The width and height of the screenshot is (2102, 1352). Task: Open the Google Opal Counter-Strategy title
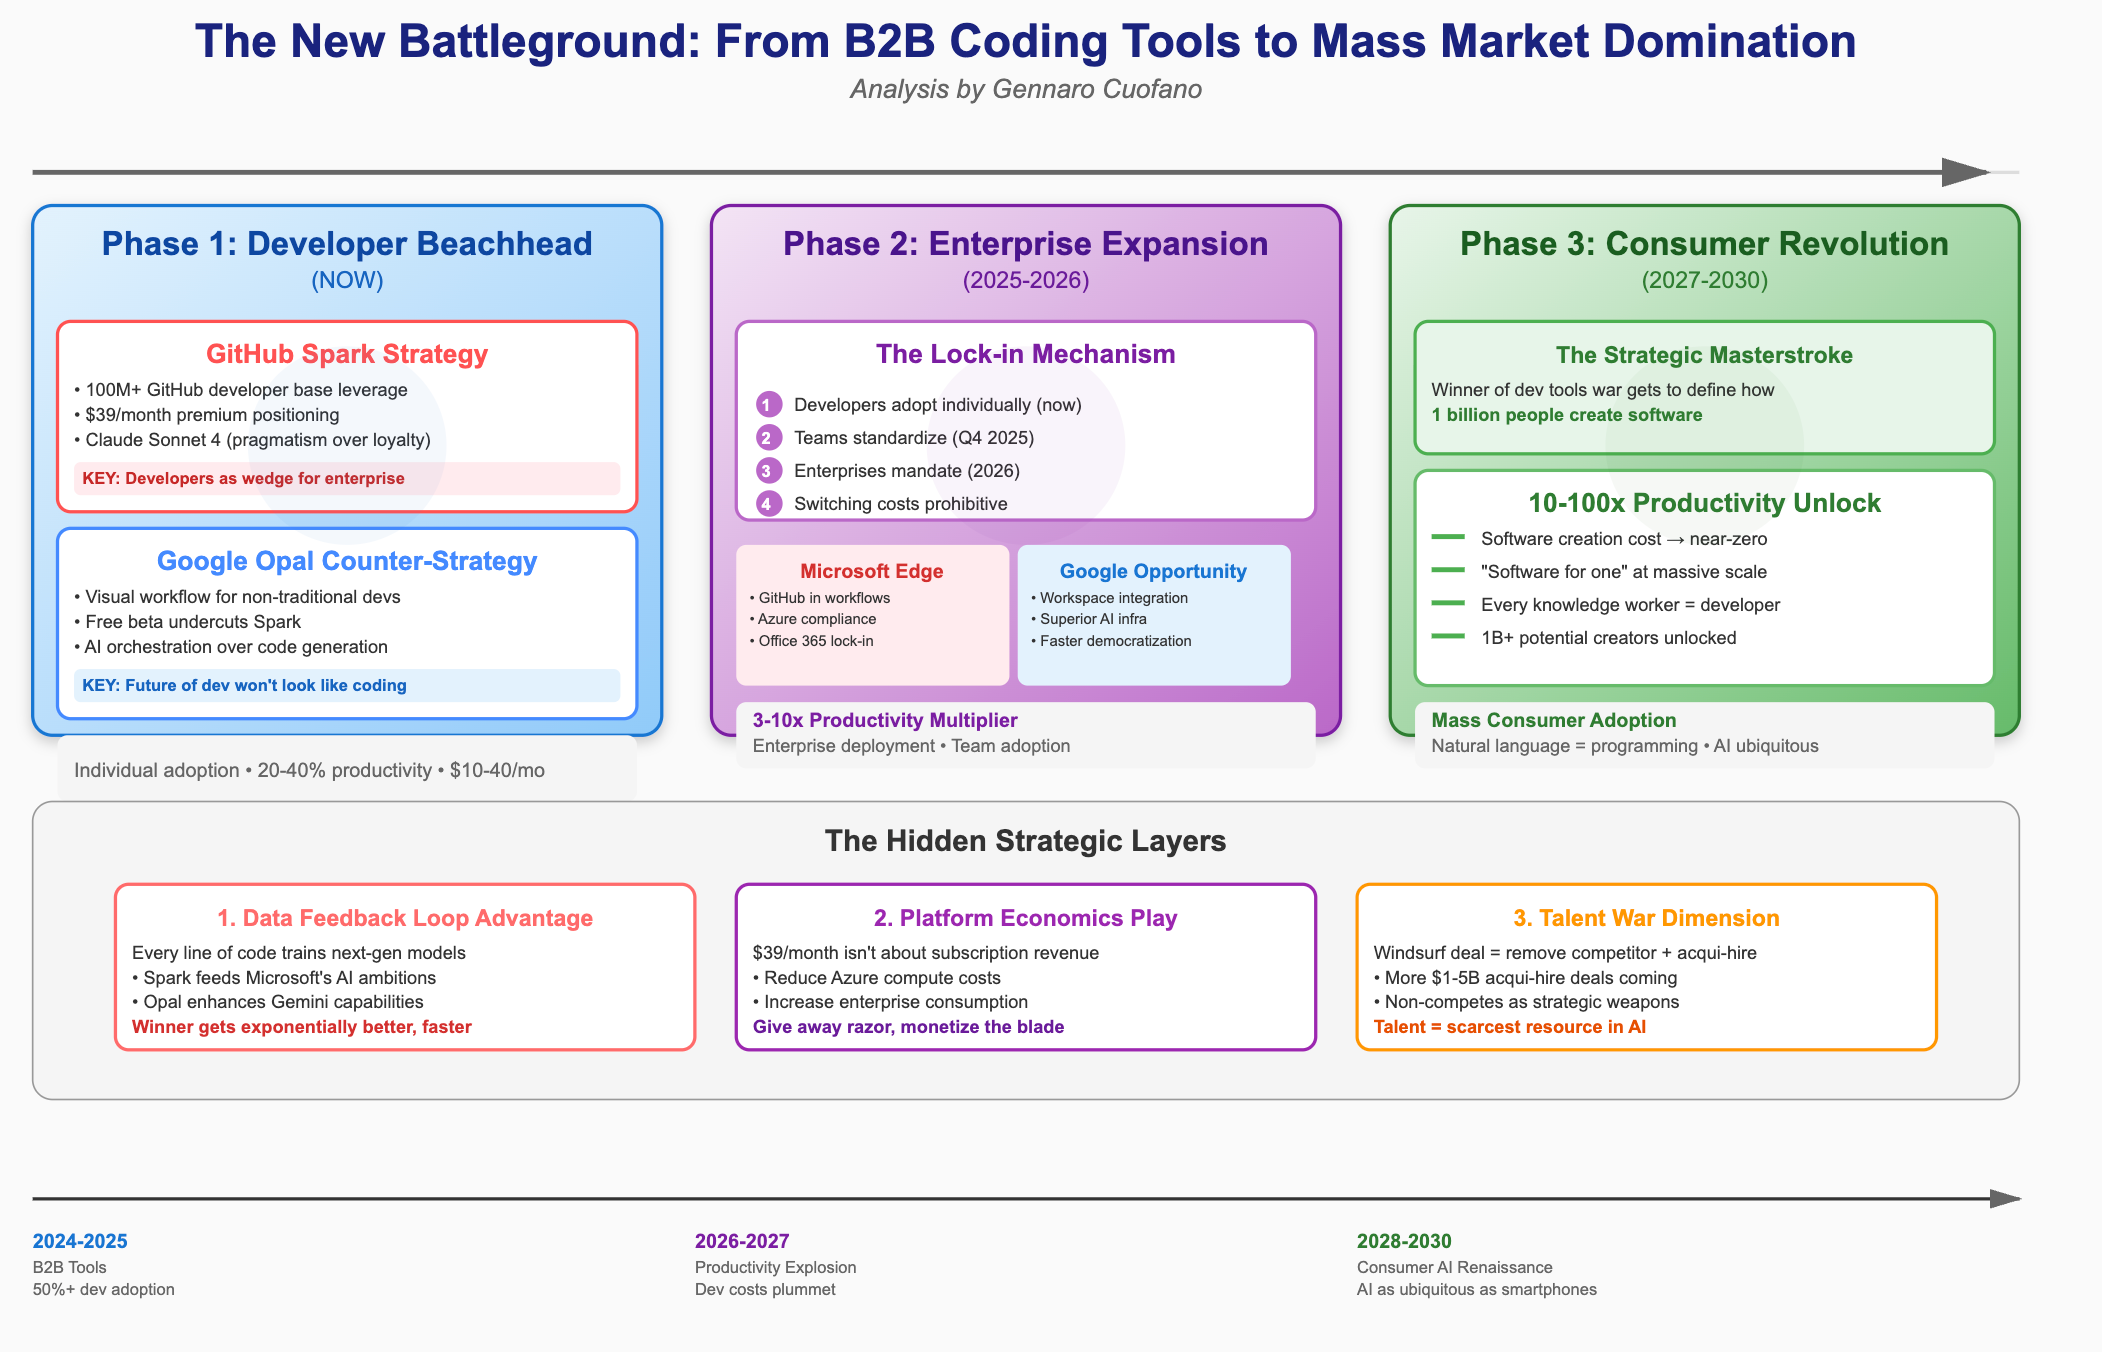(x=347, y=561)
